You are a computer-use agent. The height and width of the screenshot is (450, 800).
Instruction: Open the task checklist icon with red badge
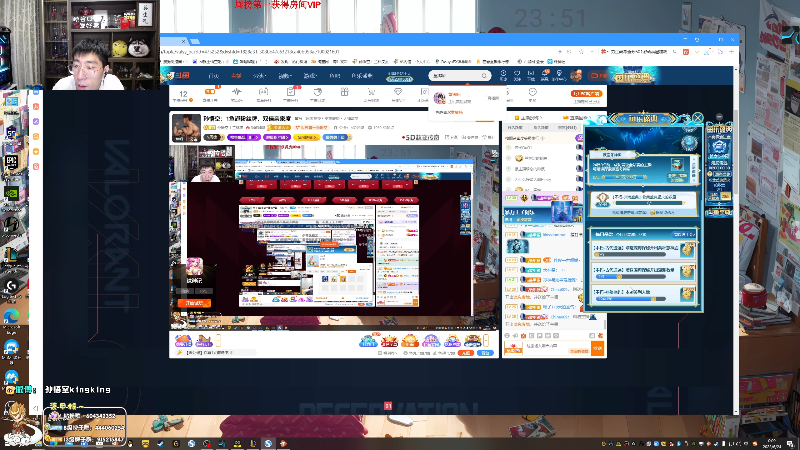[291, 93]
